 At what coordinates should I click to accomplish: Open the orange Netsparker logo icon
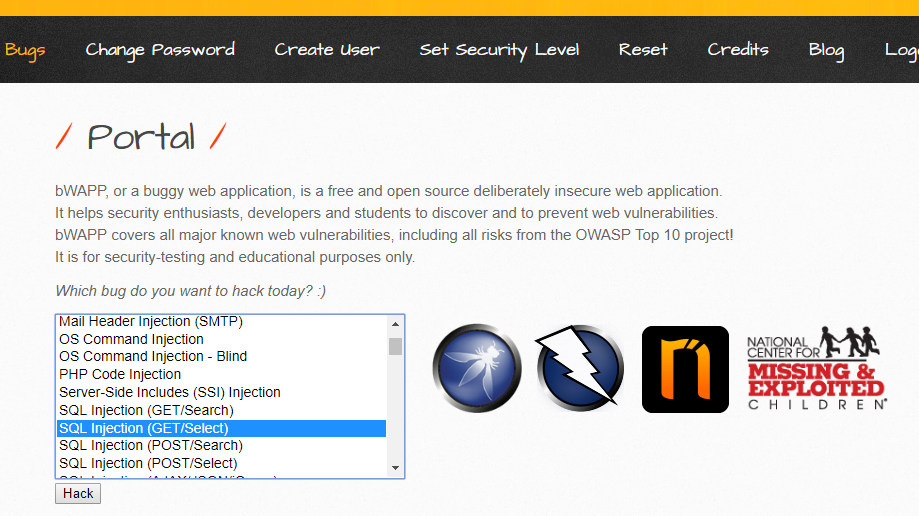[x=685, y=369]
